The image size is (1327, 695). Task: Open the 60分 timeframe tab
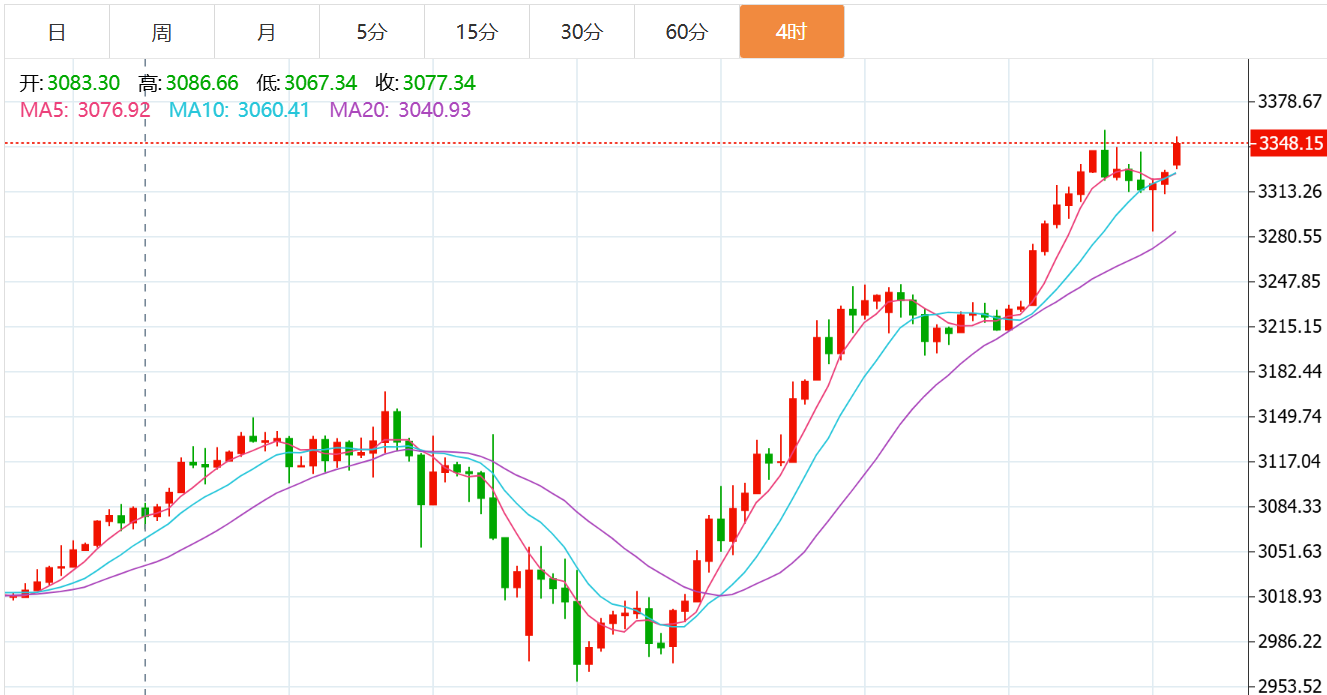(687, 32)
